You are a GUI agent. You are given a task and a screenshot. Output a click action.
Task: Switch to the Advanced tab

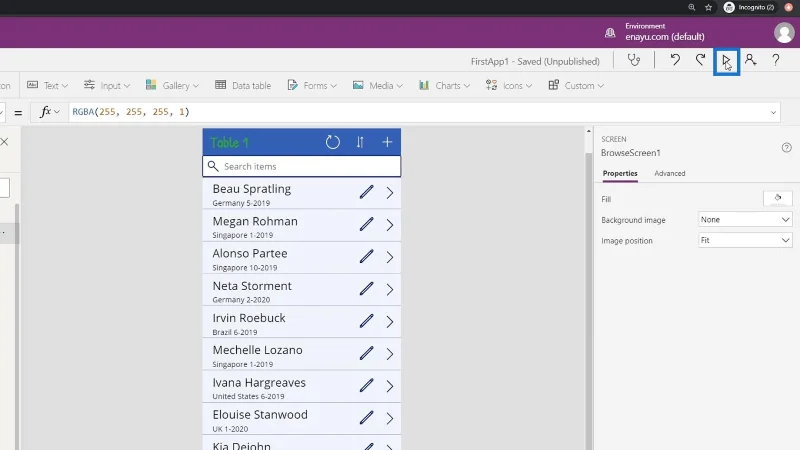coord(669,173)
